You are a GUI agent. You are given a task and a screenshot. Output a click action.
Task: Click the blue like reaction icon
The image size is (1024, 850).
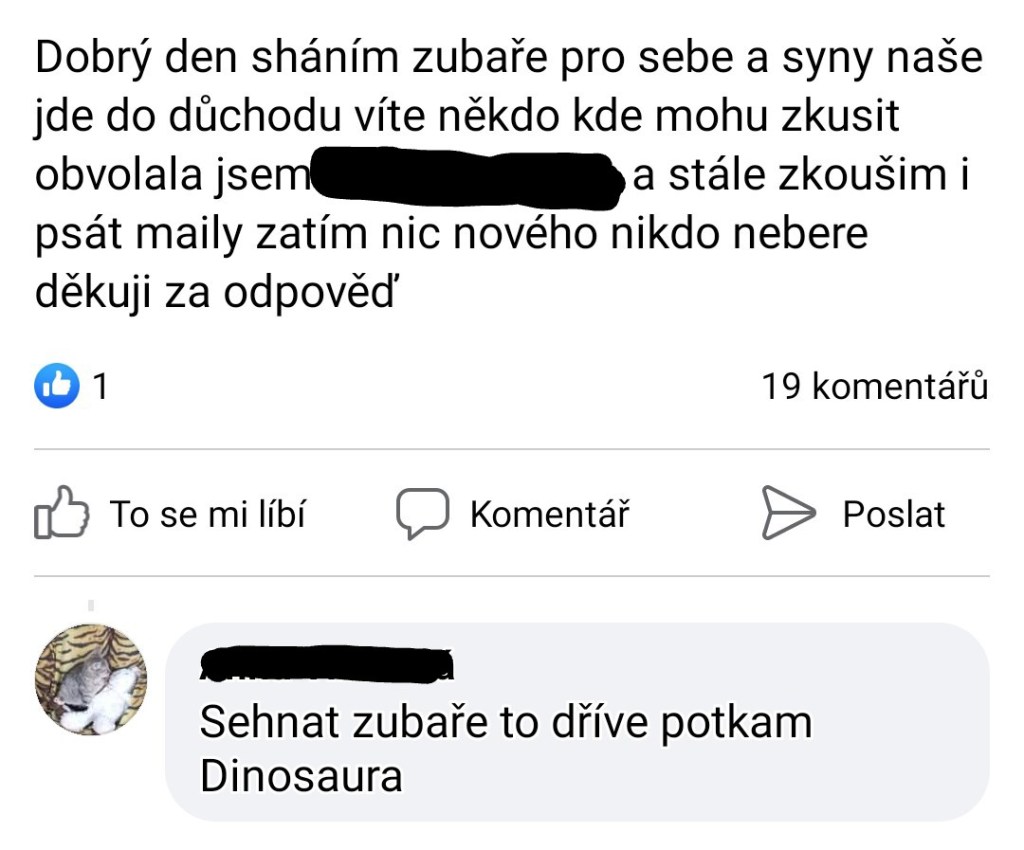pyautogui.click(x=57, y=387)
